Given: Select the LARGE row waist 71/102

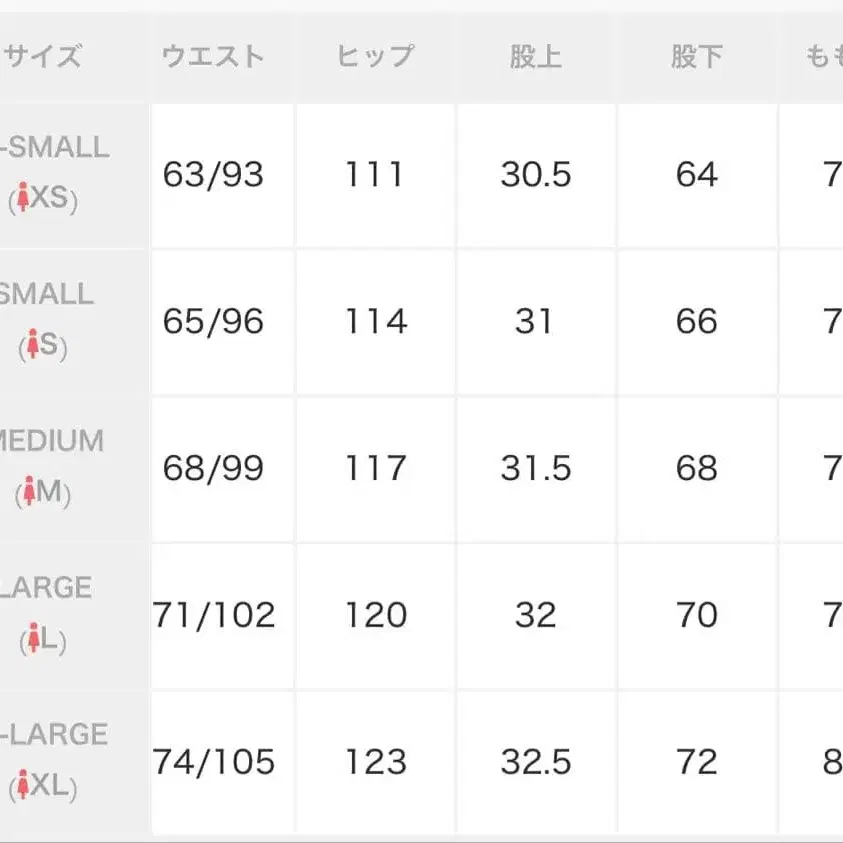Looking at the screenshot, I should coord(213,615).
